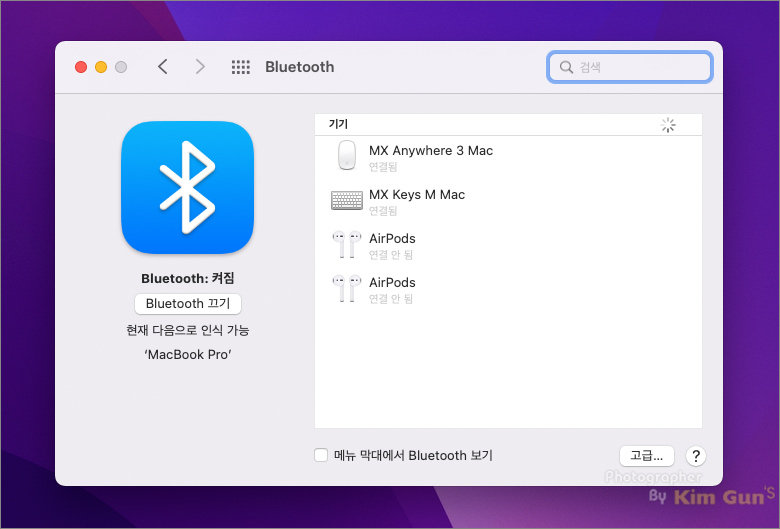Image resolution: width=780 pixels, height=529 pixels.
Task: Click 연결됨 status under MX Keys M
Action: pos(383,211)
